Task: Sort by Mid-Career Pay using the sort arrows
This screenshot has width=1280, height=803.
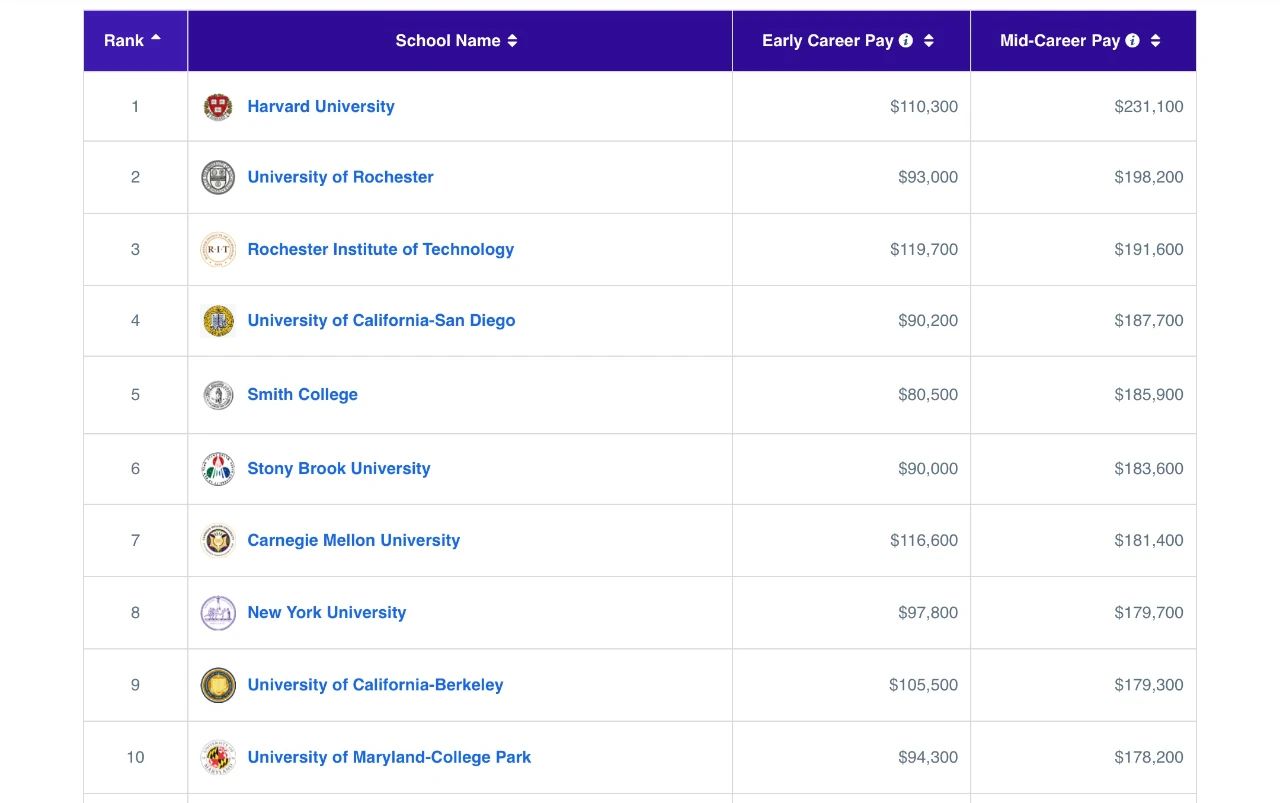Action: tap(1156, 41)
